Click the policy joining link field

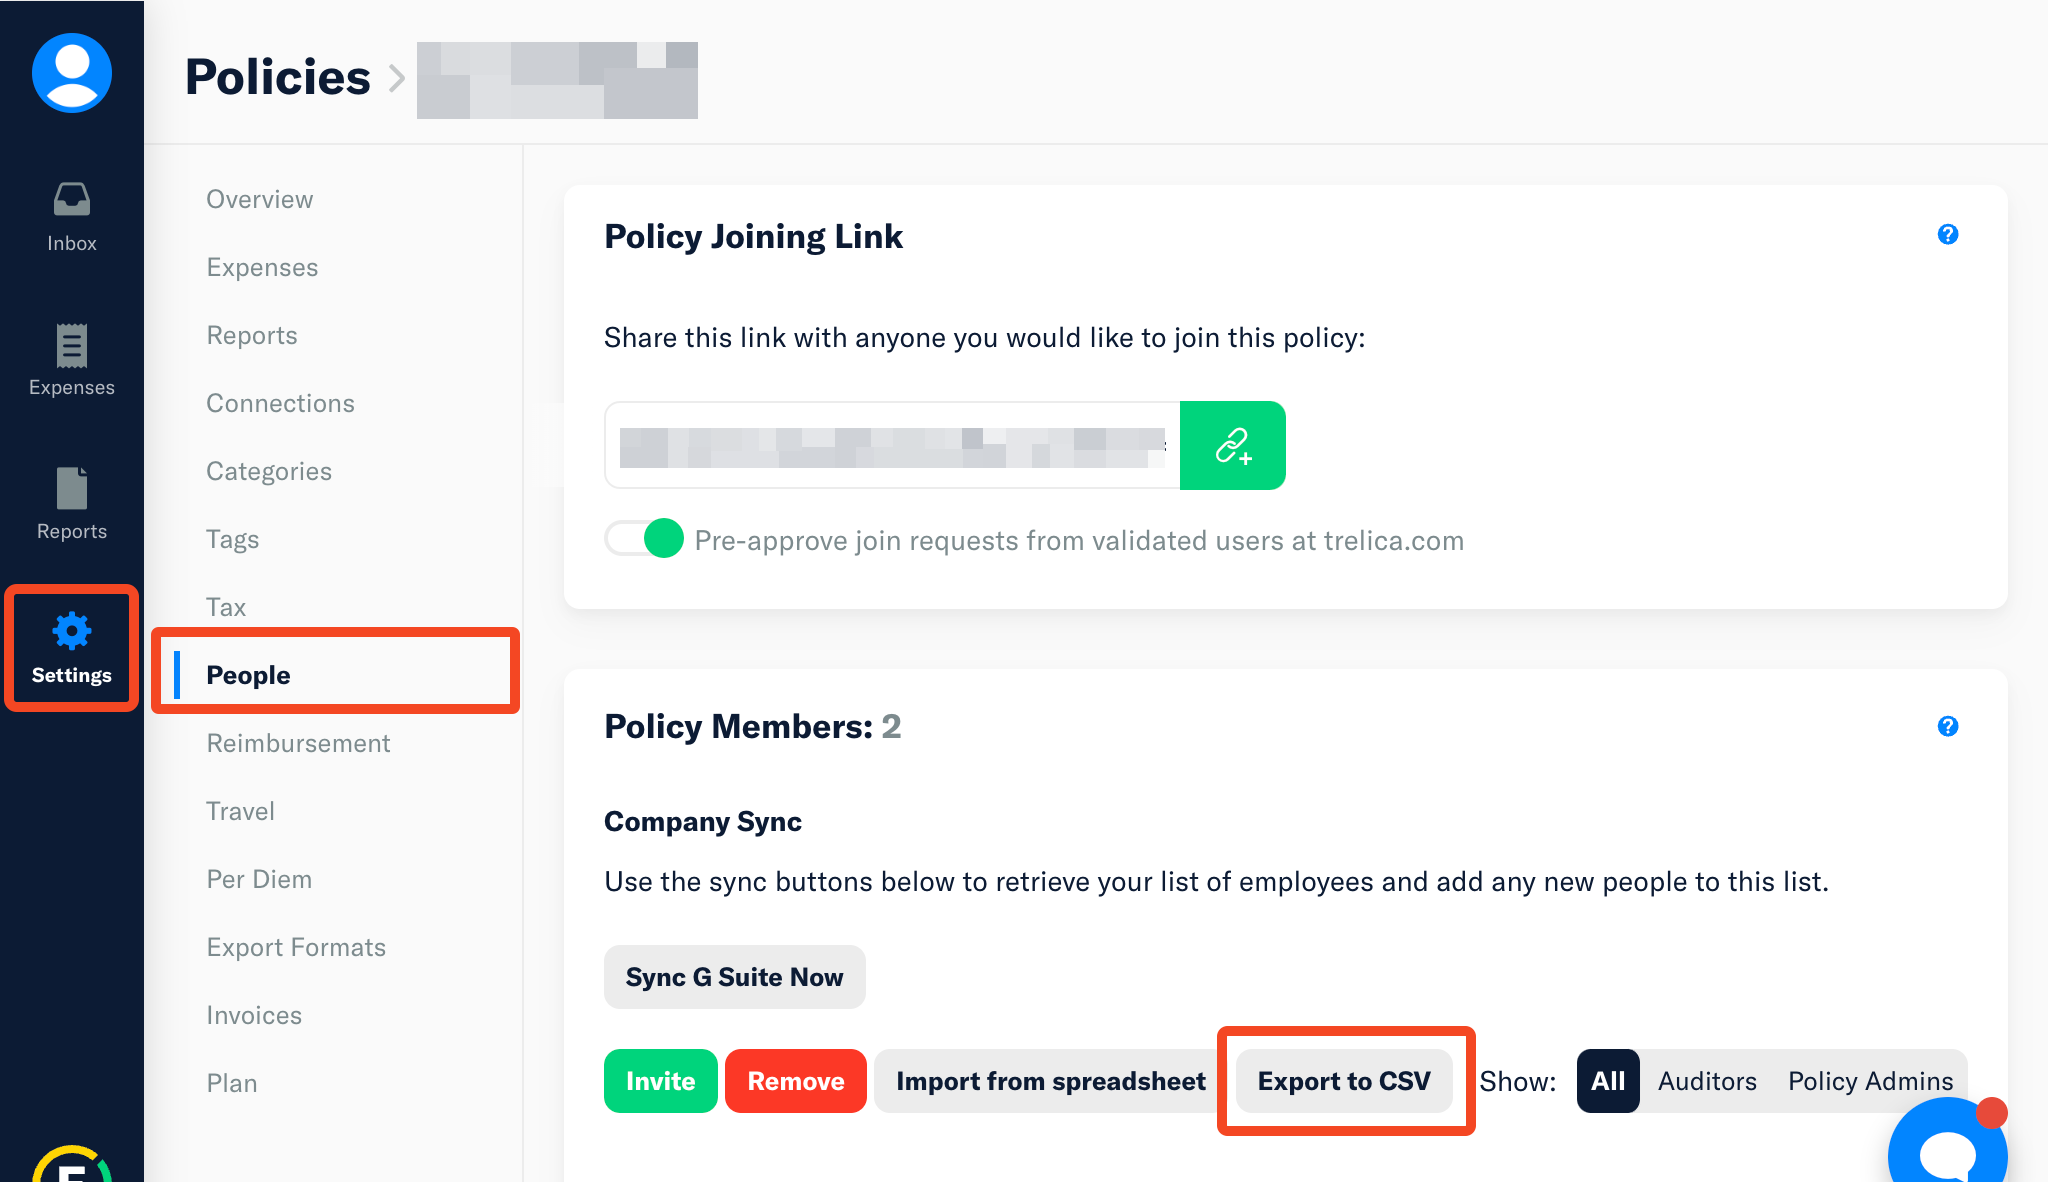coord(892,445)
